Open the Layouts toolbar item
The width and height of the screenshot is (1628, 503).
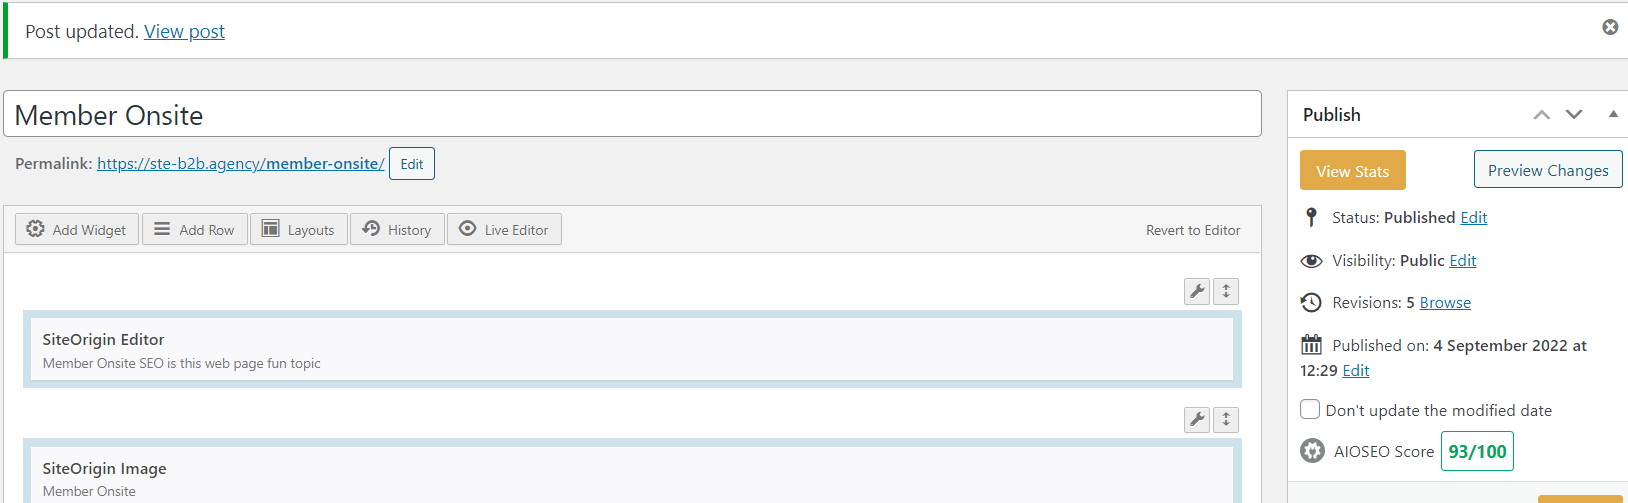coord(299,229)
